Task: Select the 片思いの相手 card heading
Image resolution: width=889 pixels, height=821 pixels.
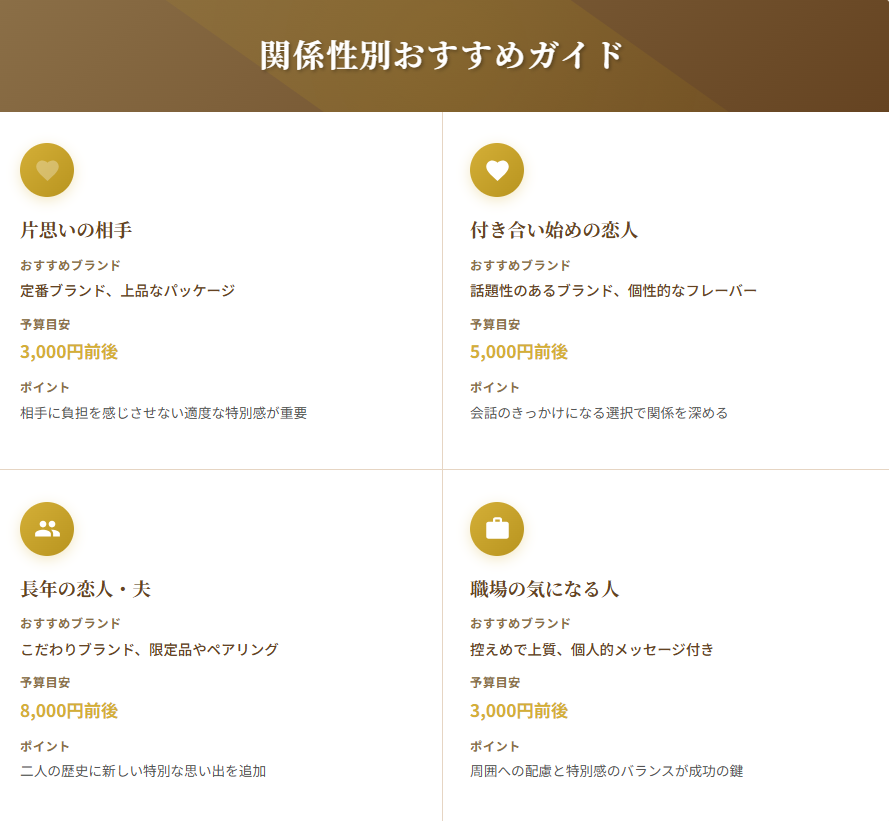Action: (76, 230)
